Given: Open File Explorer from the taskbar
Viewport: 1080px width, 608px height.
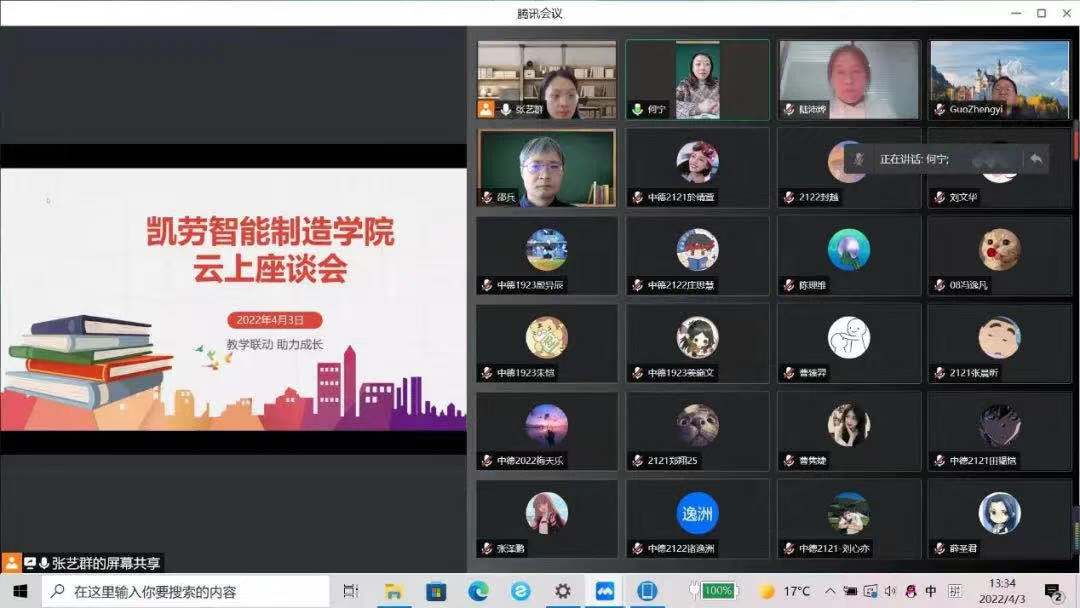Looking at the screenshot, I should pos(393,591).
